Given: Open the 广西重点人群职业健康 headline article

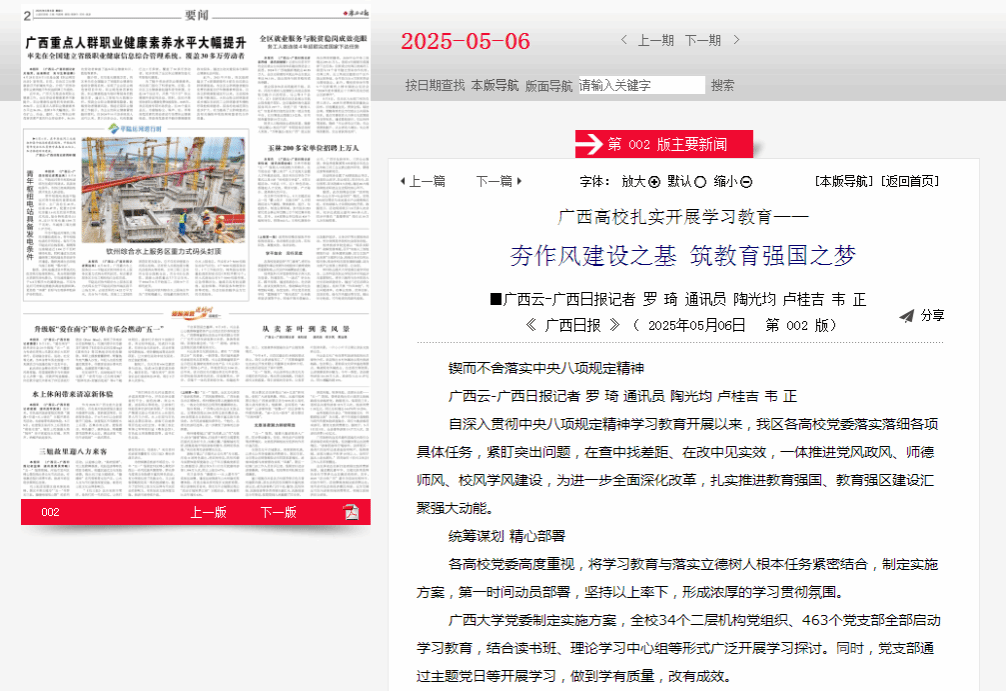Looking at the screenshot, I should 135,43.
